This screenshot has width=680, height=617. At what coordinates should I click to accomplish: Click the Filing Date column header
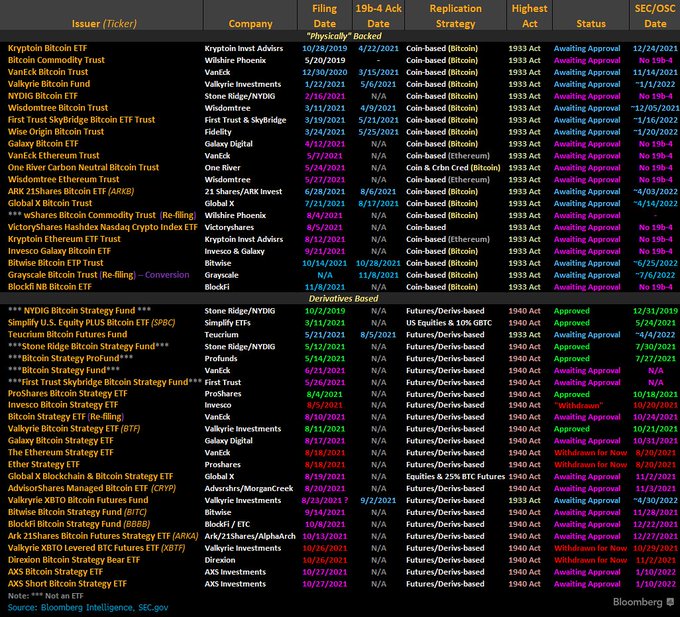coord(324,16)
